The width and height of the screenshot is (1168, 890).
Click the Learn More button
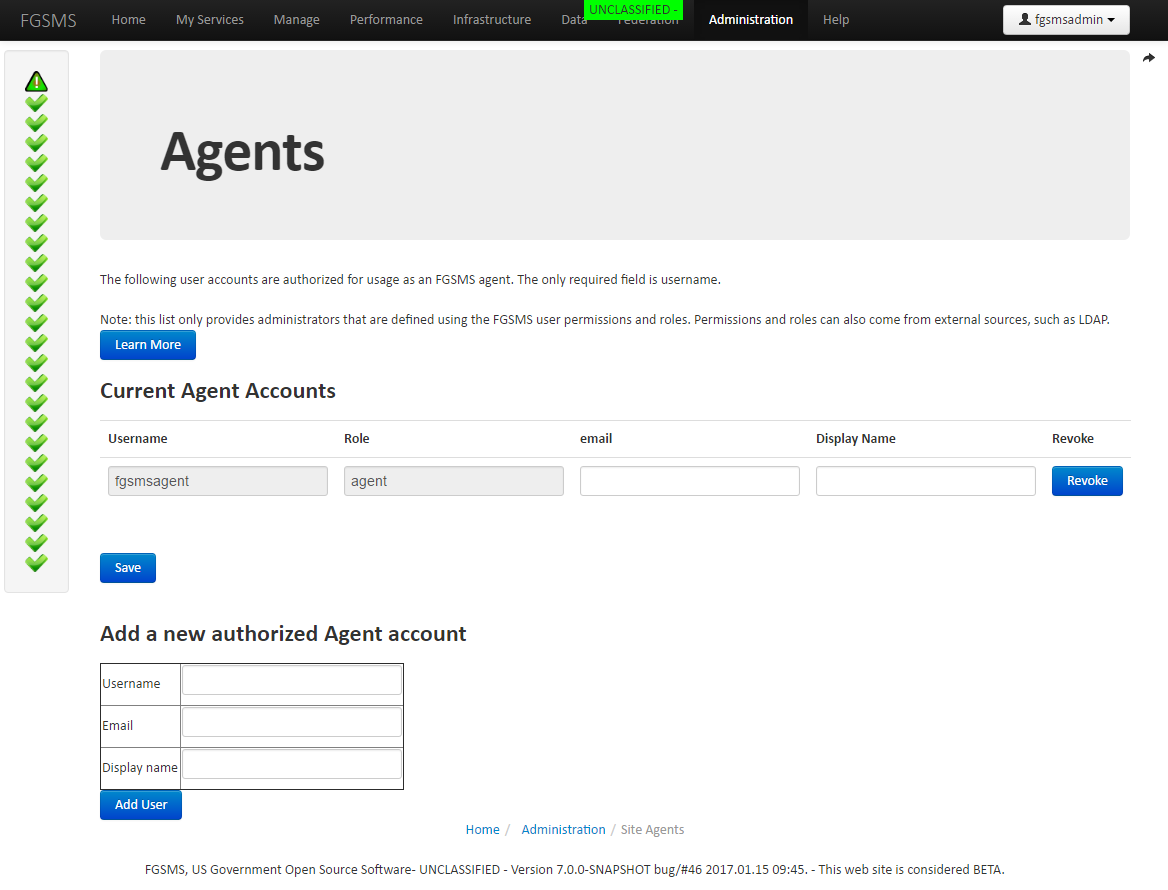click(x=147, y=345)
